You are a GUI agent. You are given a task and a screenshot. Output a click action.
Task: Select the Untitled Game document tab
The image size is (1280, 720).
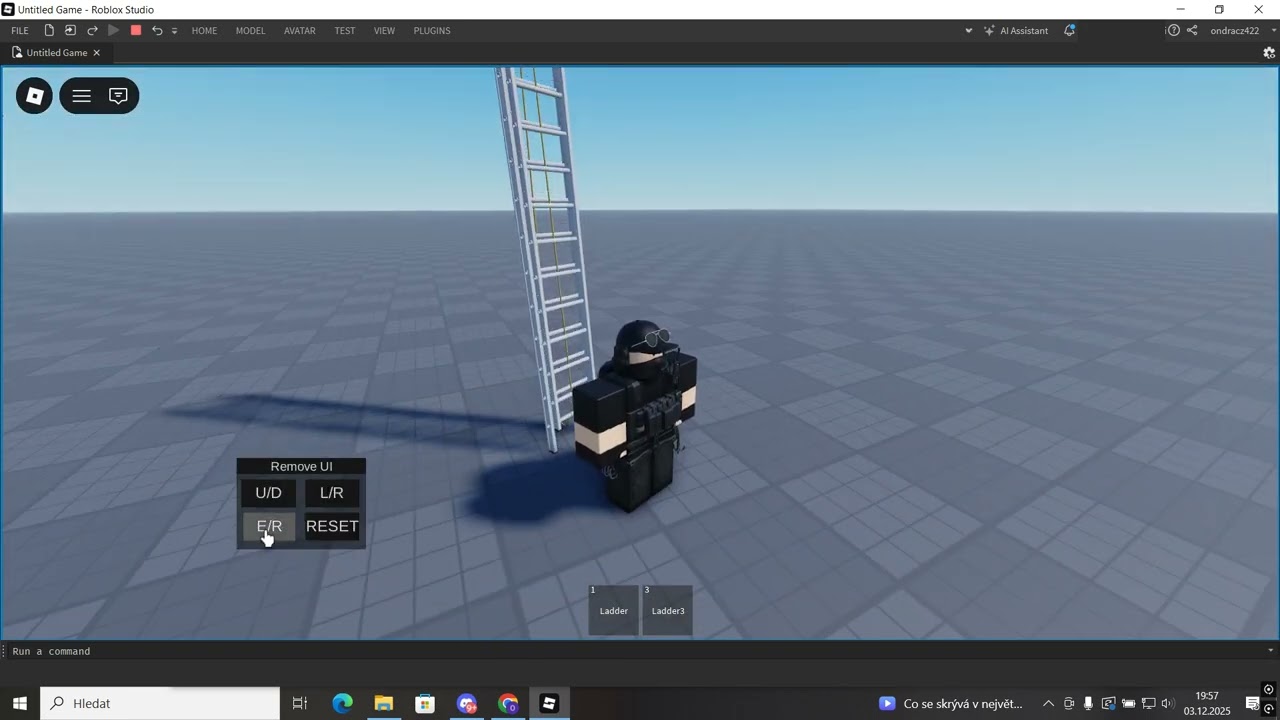57,53
